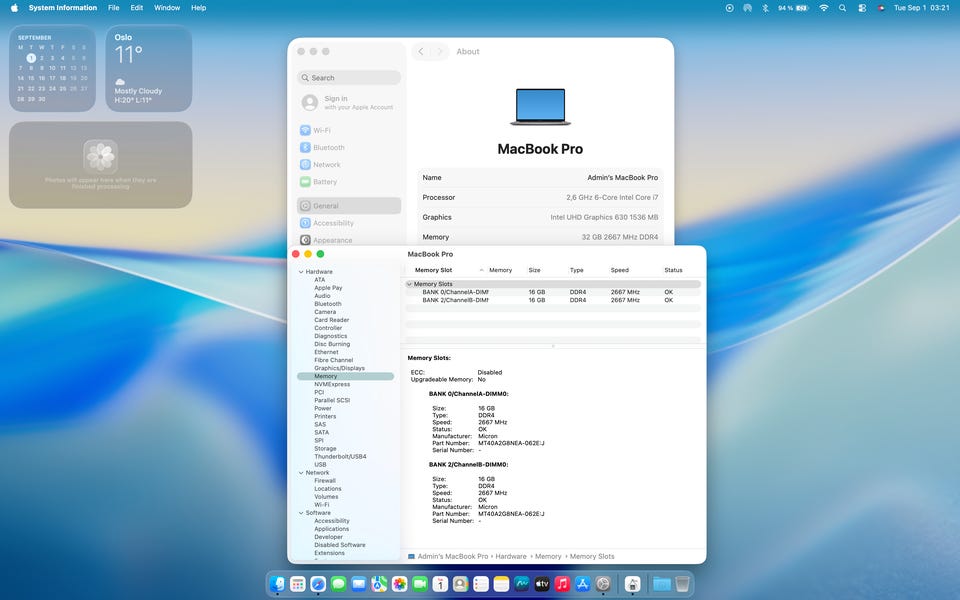960x600 pixels.
Task: Open the File menu
Action: coord(114,8)
